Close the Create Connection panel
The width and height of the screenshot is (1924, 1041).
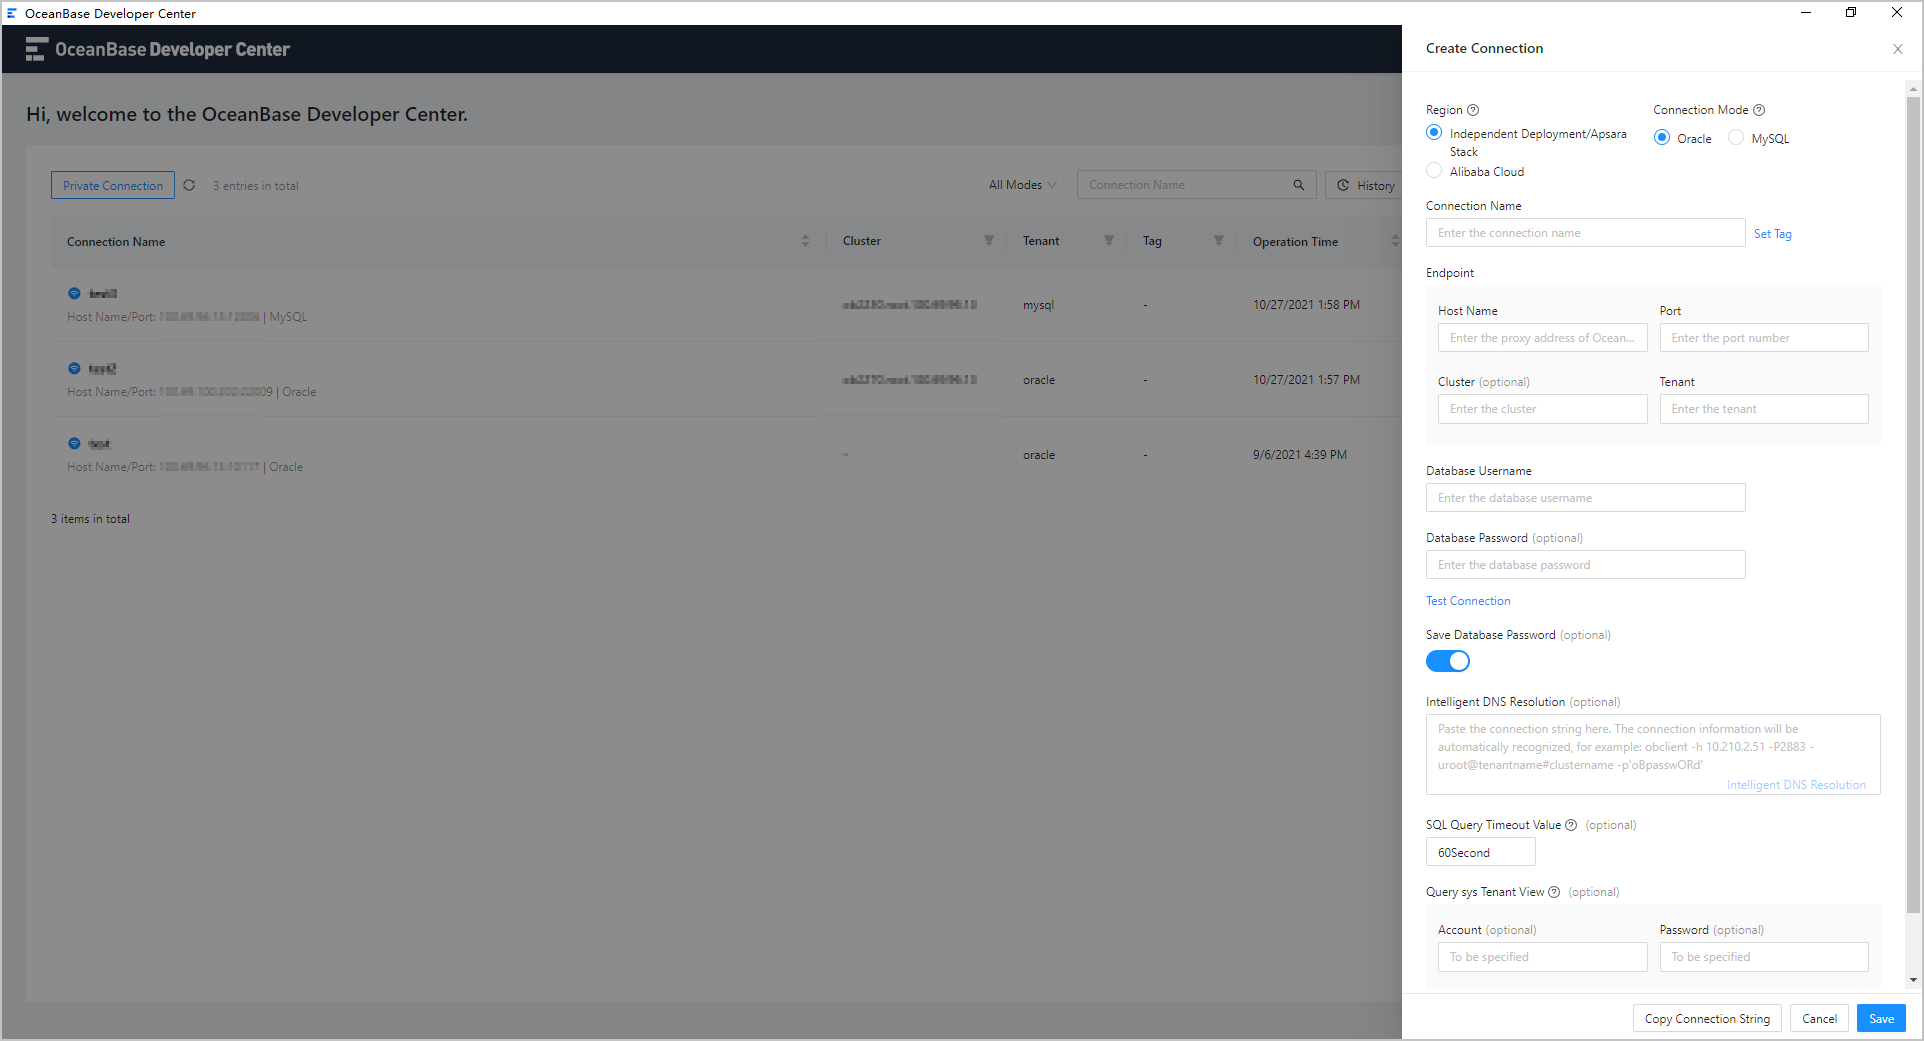pos(1897,49)
